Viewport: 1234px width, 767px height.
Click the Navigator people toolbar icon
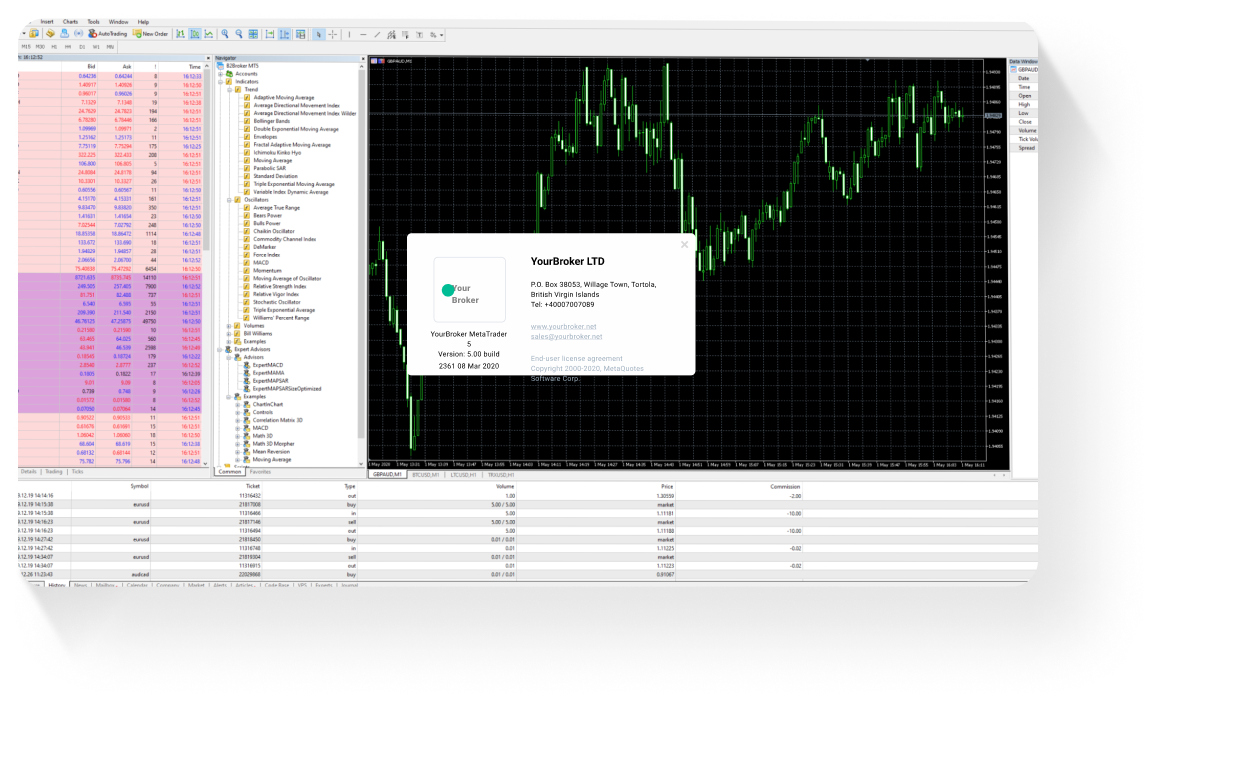pyautogui.click(x=64, y=34)
